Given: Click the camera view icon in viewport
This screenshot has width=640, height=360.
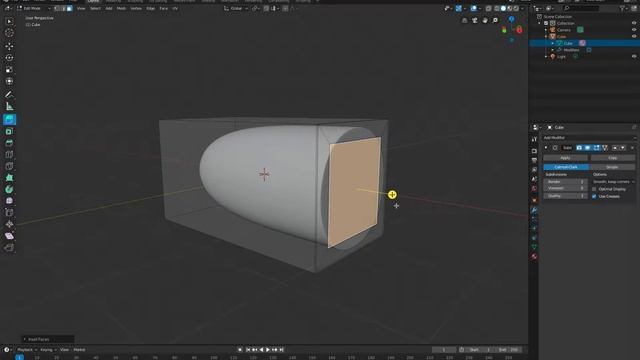Looking at the screenshot, I should (475, 20).
